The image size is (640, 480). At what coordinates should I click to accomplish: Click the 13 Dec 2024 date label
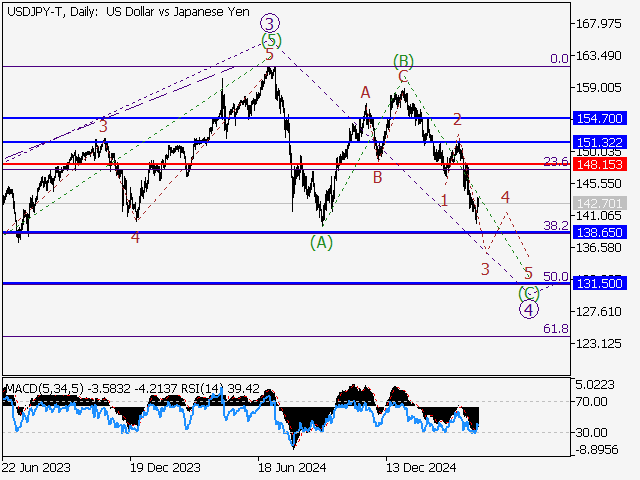point(421,467)
